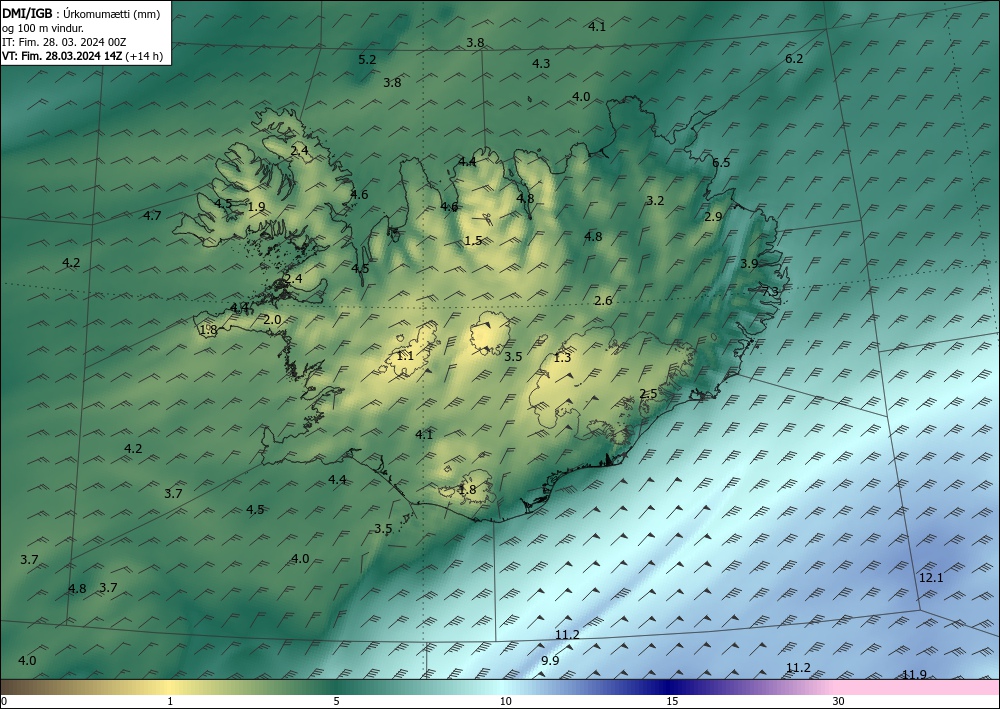Select the 3.2 map value
This screenshot has width=1000, height=709.
point(655,201)
